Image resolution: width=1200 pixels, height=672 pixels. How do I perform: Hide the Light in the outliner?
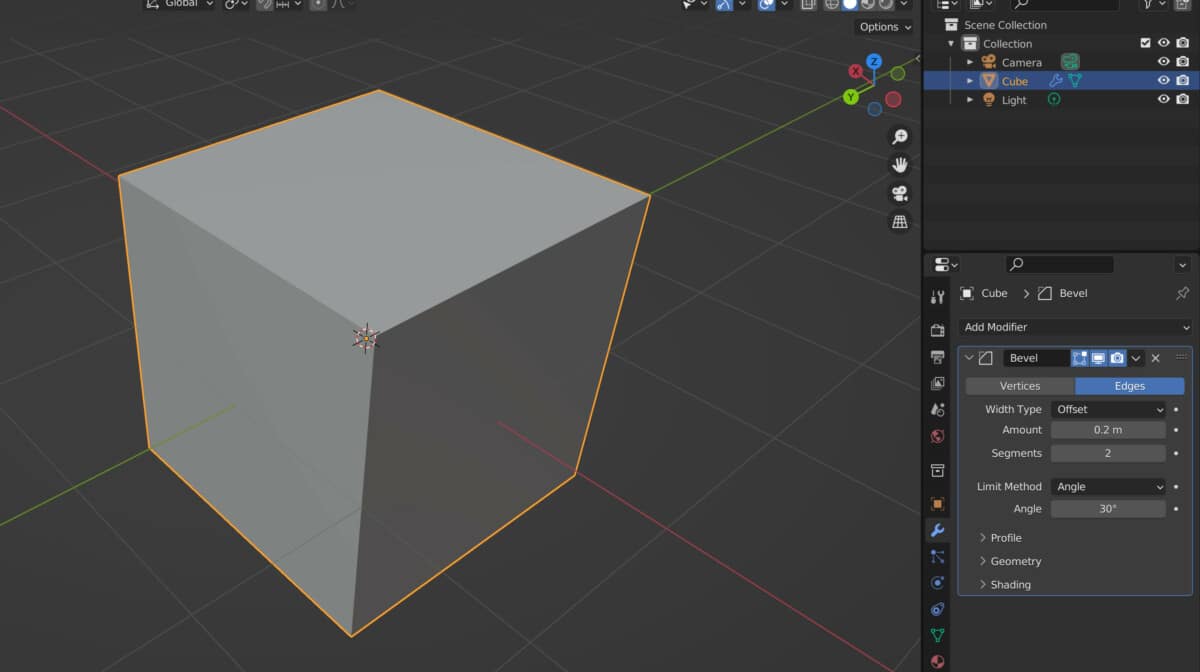[x=1163, y=99]
